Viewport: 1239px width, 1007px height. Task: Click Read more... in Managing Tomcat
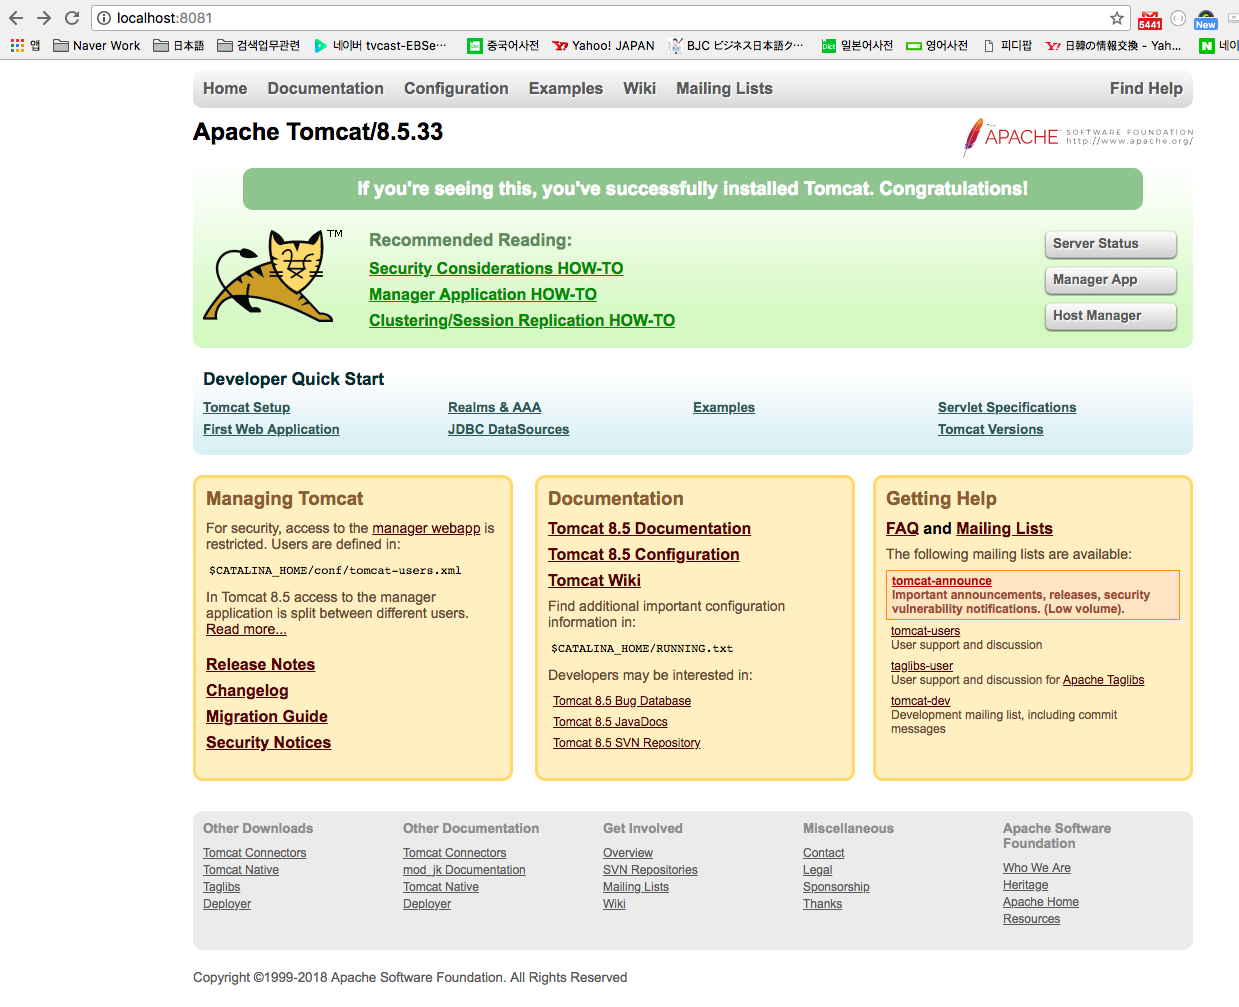tap(246, 629)
